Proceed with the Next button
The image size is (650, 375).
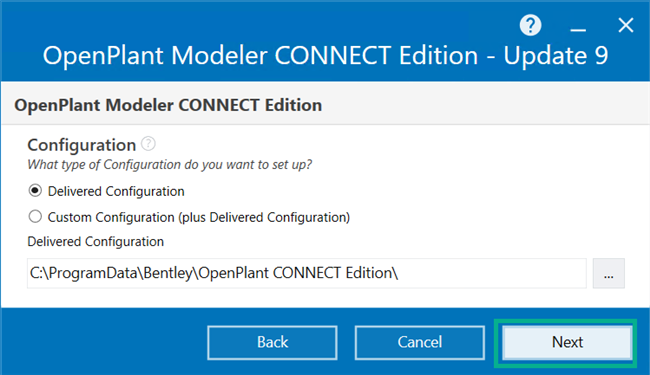(x=567, y=342)
